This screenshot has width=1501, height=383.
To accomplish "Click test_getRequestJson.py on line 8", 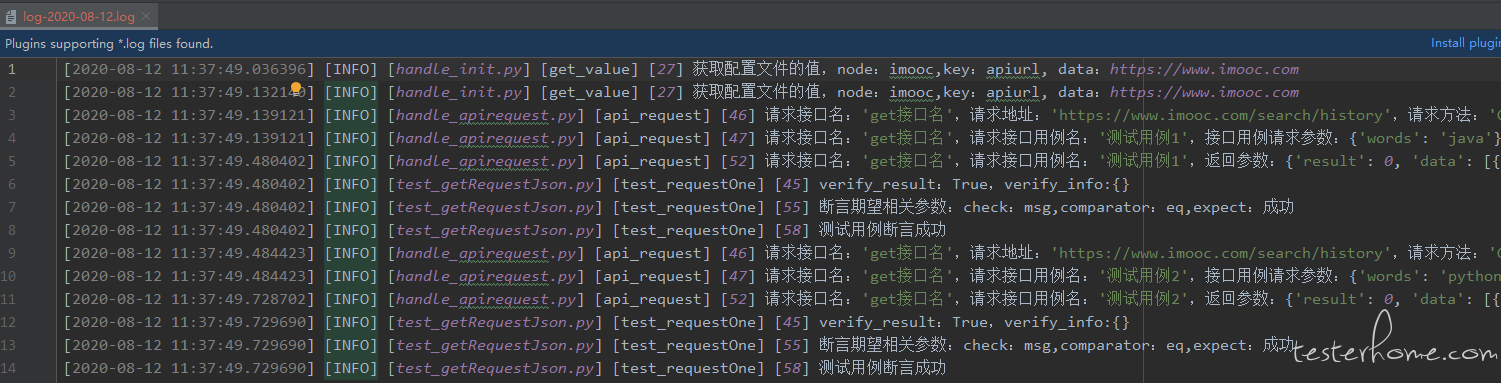I will (x=495, y=230).
